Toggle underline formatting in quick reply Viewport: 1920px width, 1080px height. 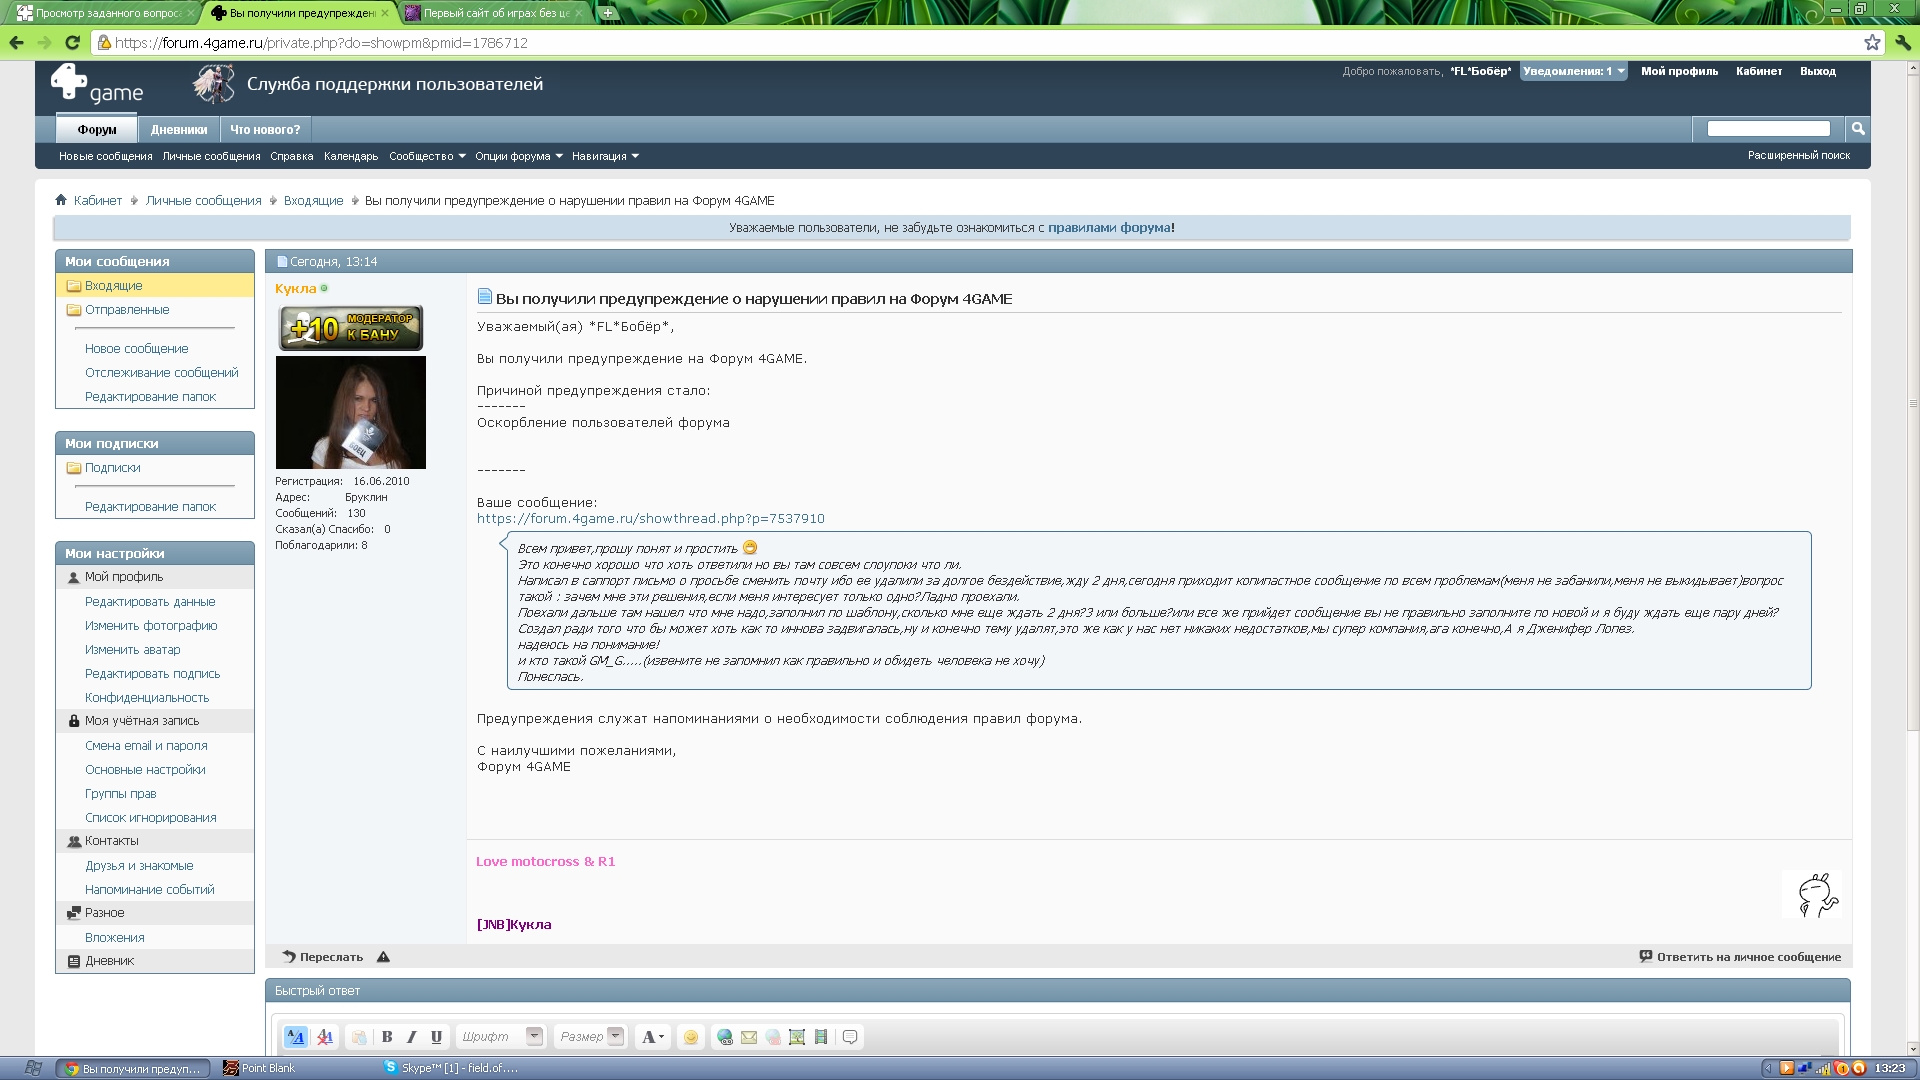point(436,1037)
